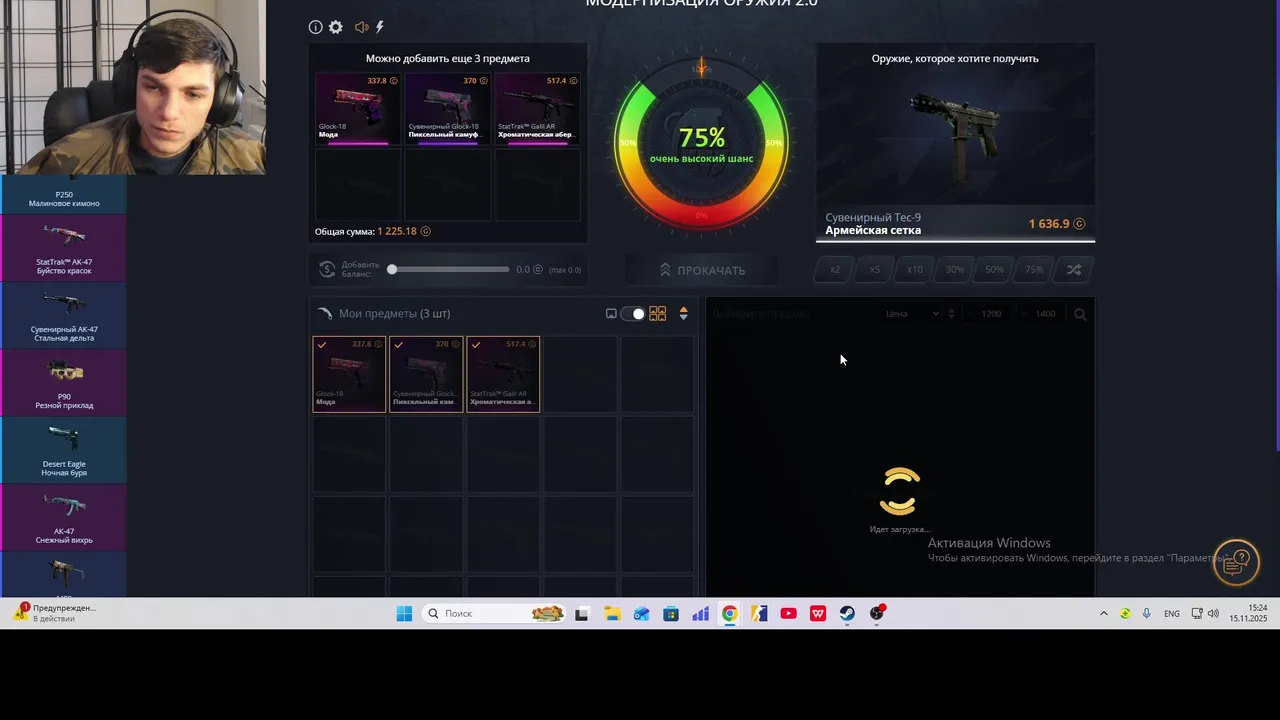This screenshot has width=1280, height=720.
Task: Remove Сувенирный Glock-18 from upgrade slots
Action: 447,109
